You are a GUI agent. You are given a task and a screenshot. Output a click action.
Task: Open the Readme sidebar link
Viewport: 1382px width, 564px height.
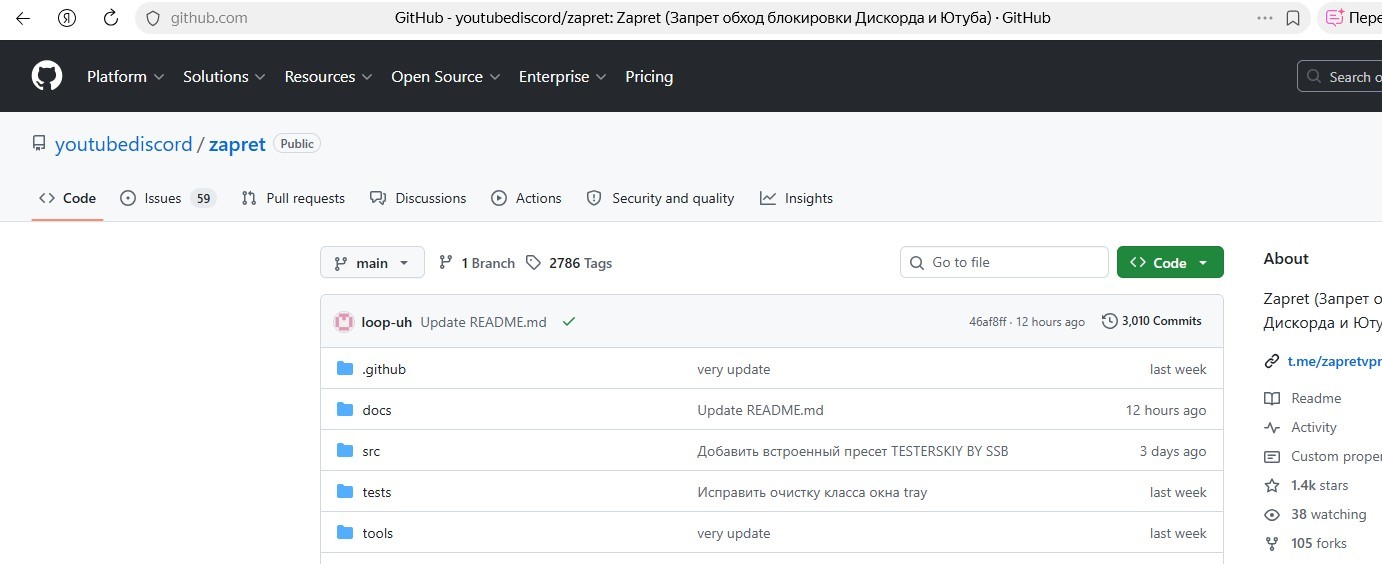(x=1316, y=398)
